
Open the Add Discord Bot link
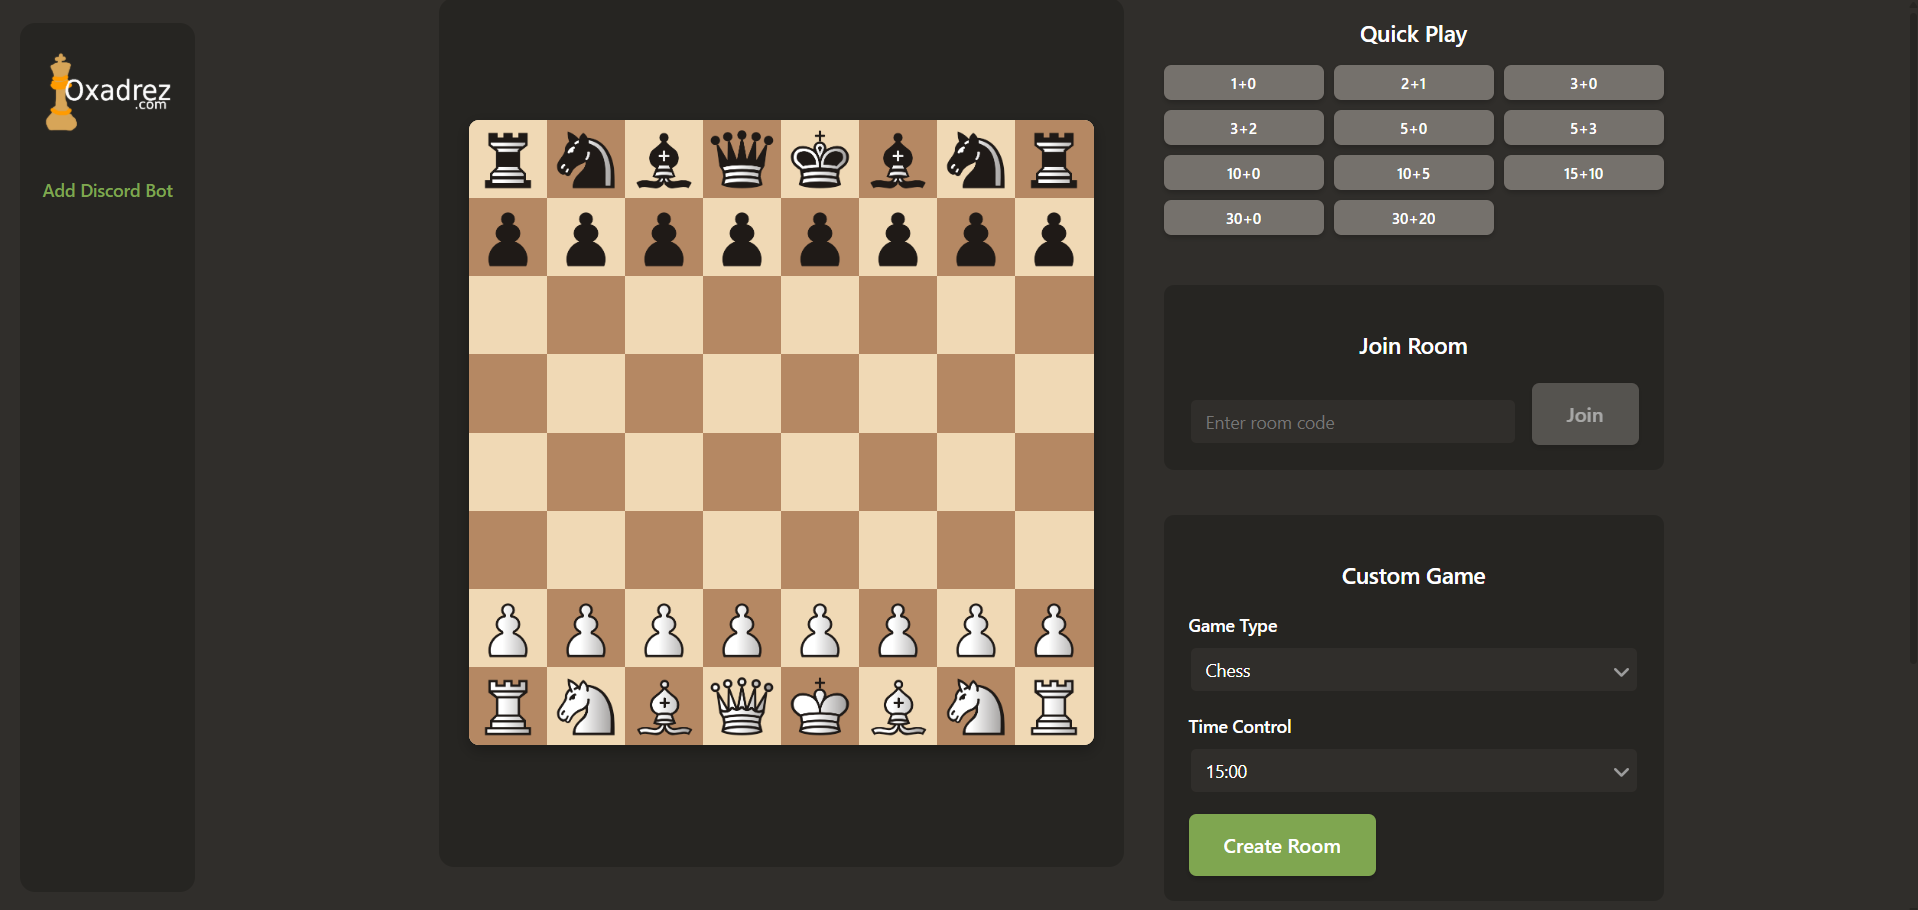[108, 190]
